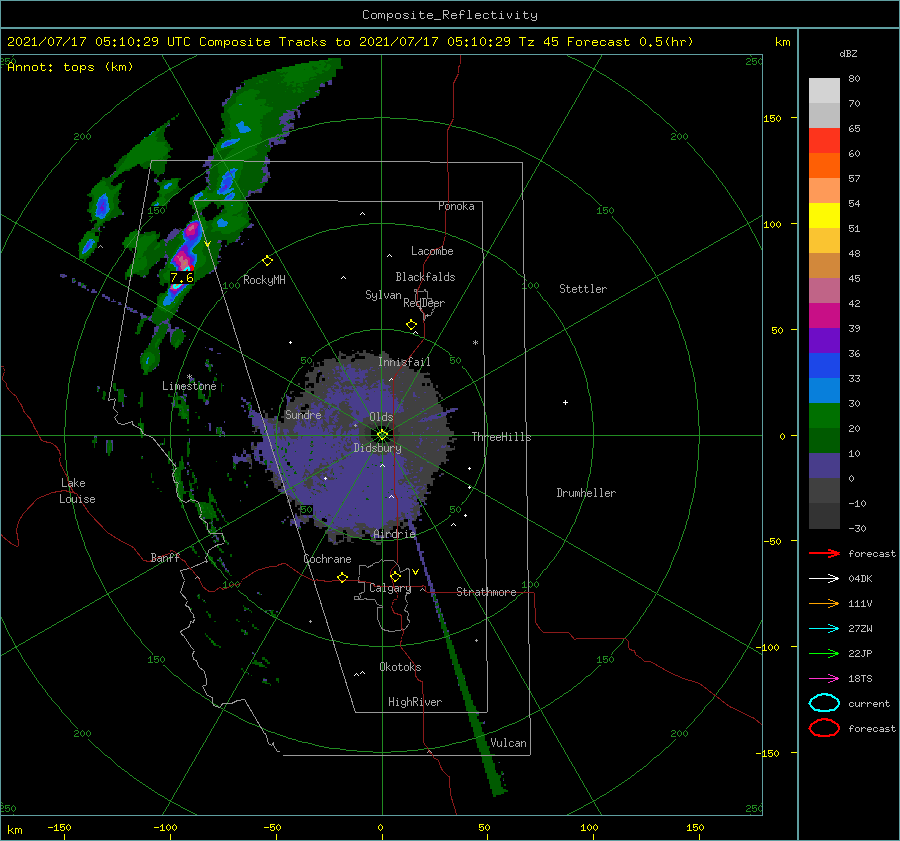
Task: Click the Airdrie city label
Action: click(394, 534)
